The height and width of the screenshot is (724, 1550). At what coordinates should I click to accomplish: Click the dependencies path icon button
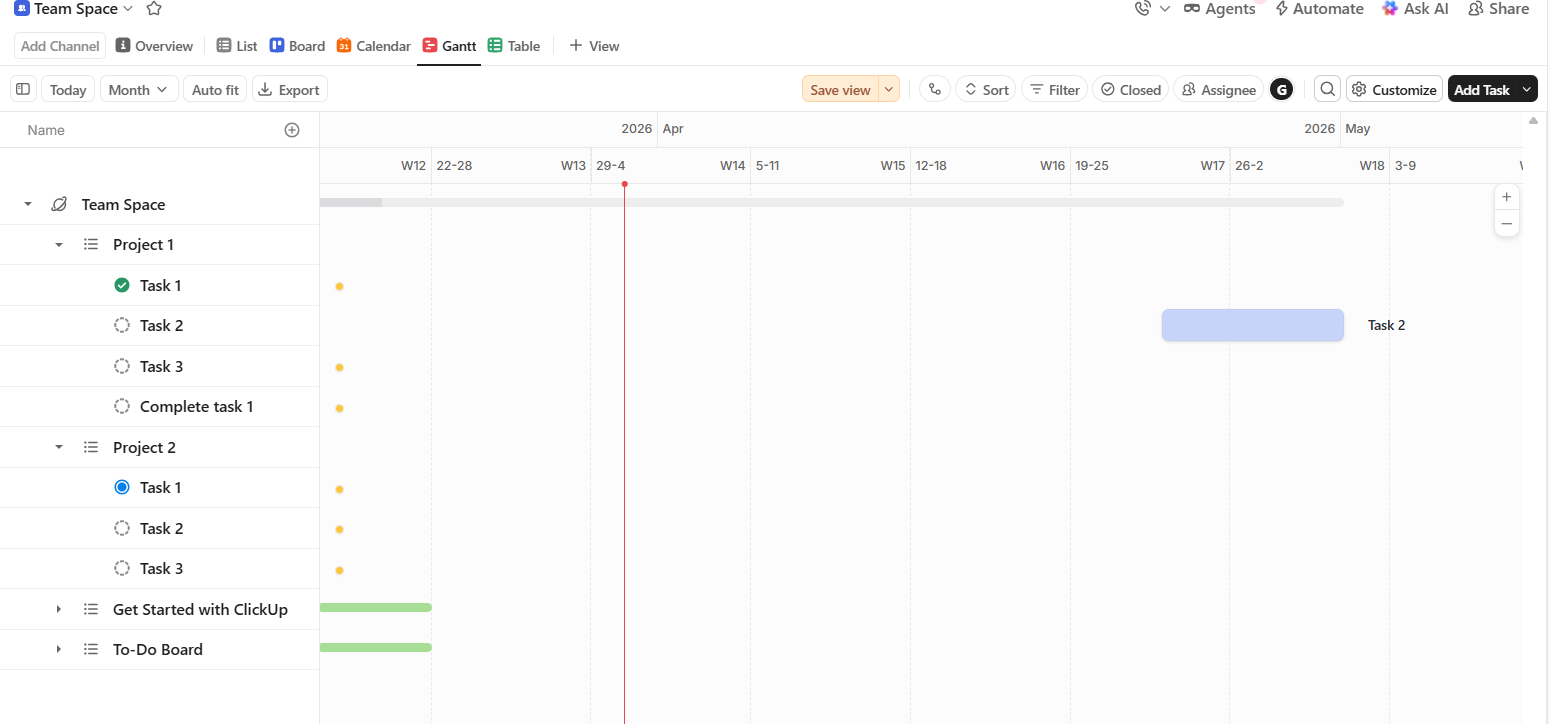point(935,89)
